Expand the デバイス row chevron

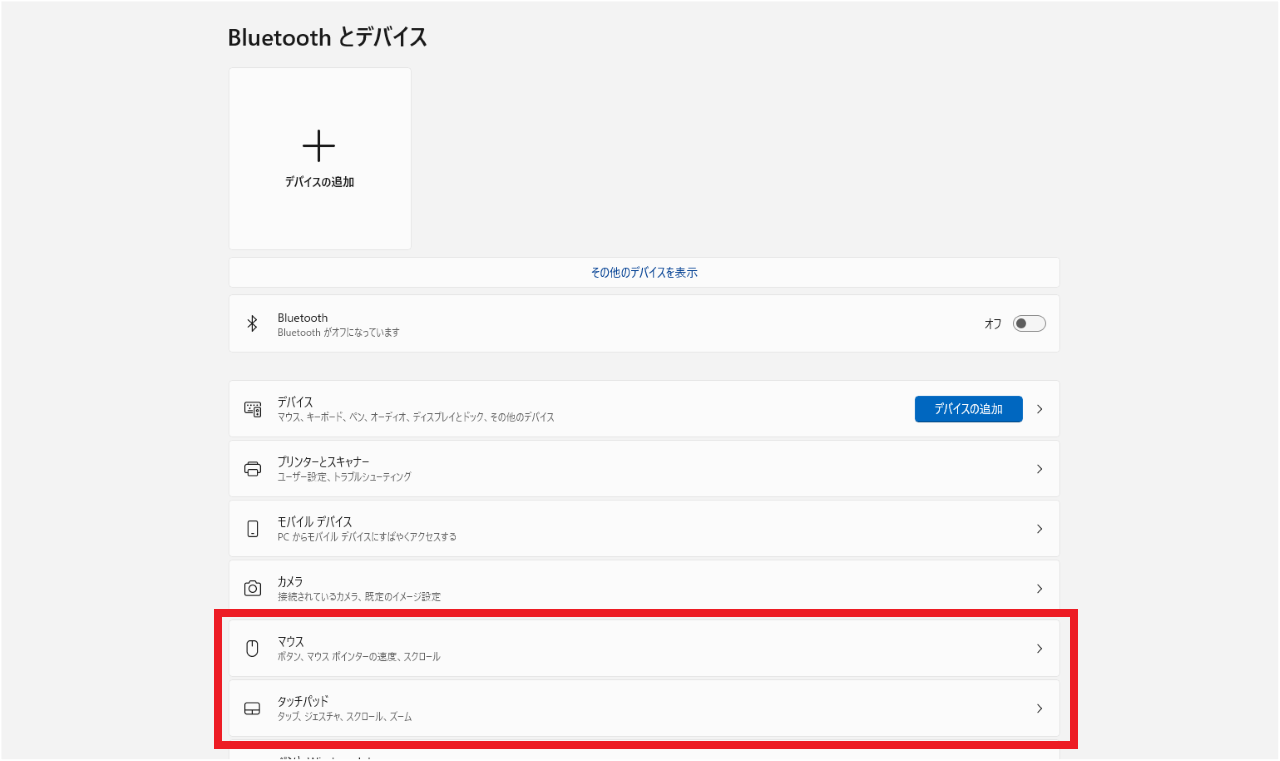[1040, 409]
